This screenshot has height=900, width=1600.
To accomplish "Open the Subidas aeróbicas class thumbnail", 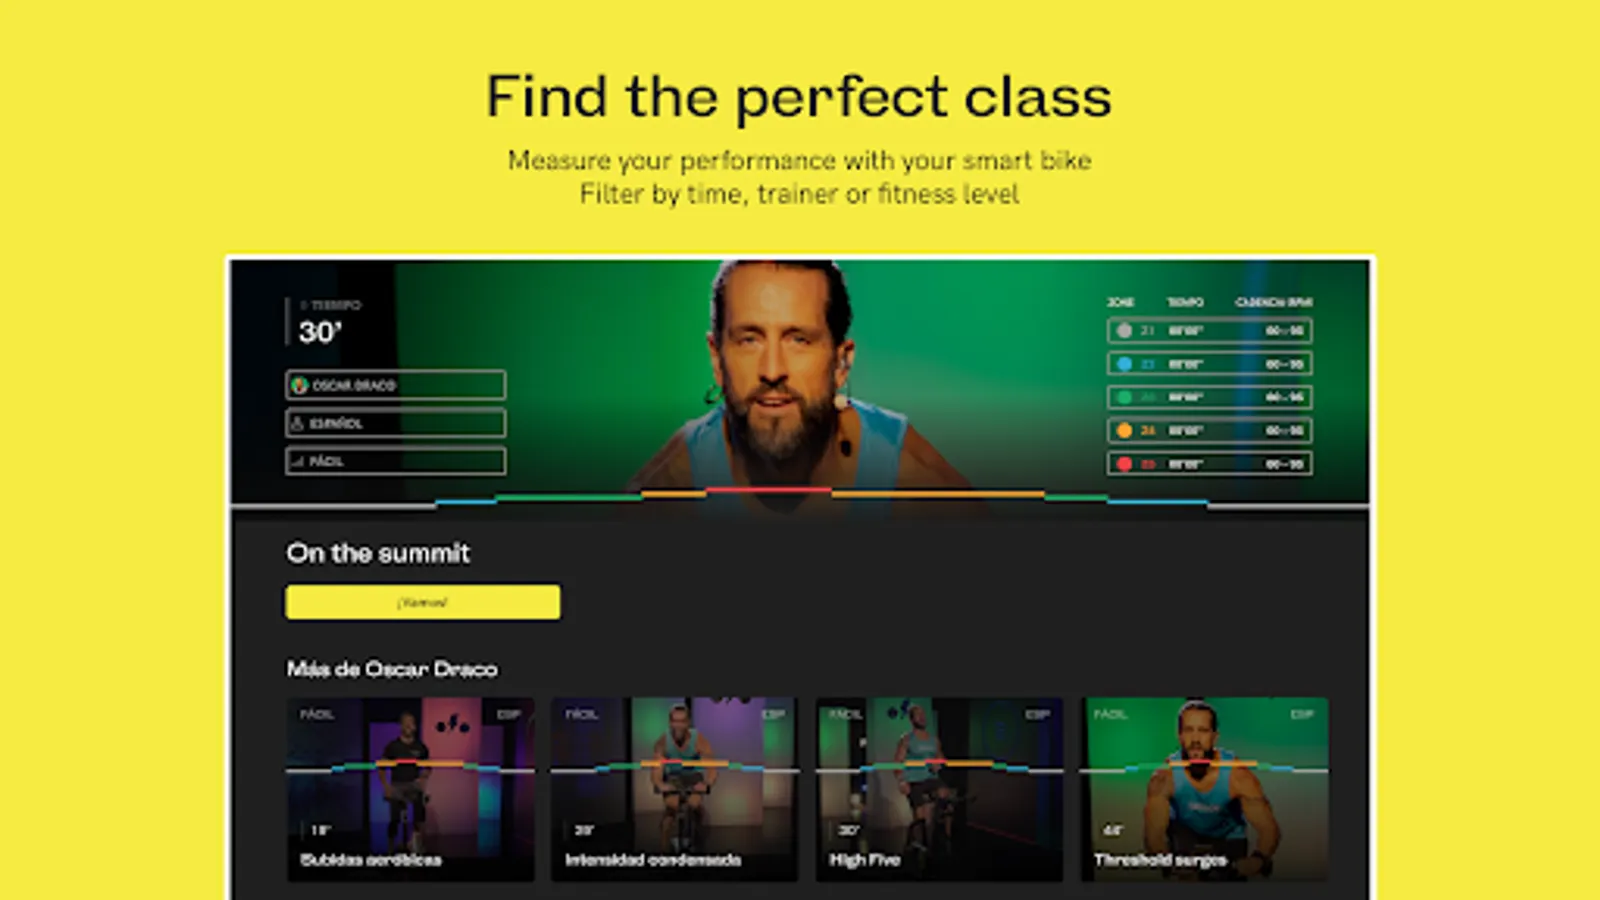I will (410, 789).
